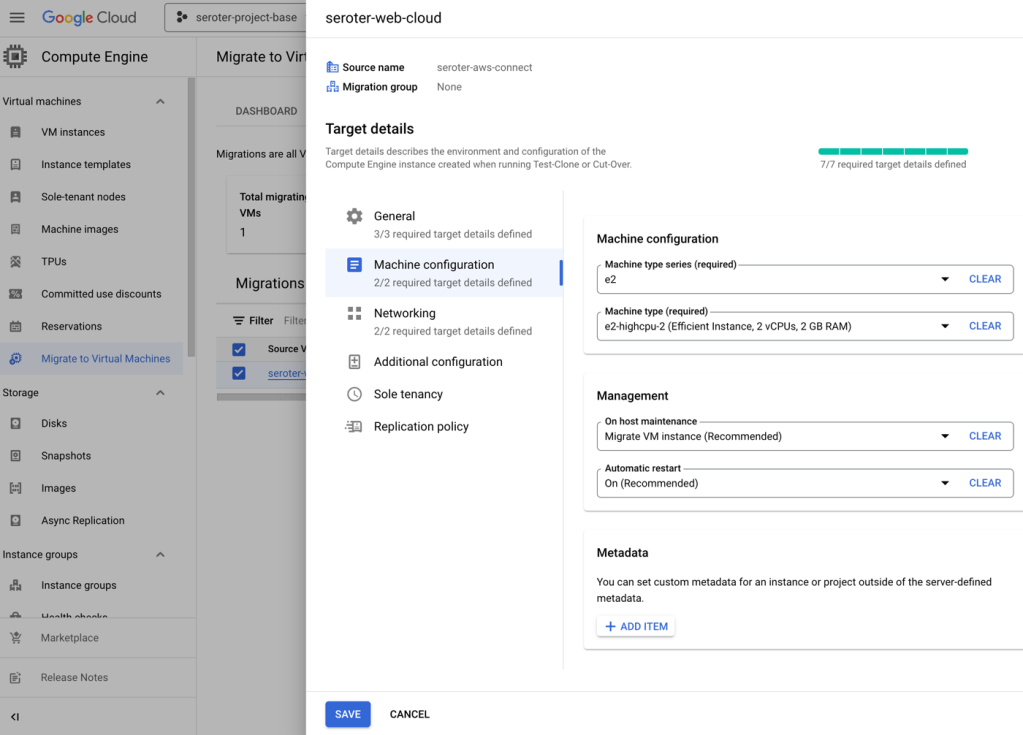Viewport: 1023px width, 735px height.
Task: Click the Instance templates icon
Action: click(x=15, y=164)
